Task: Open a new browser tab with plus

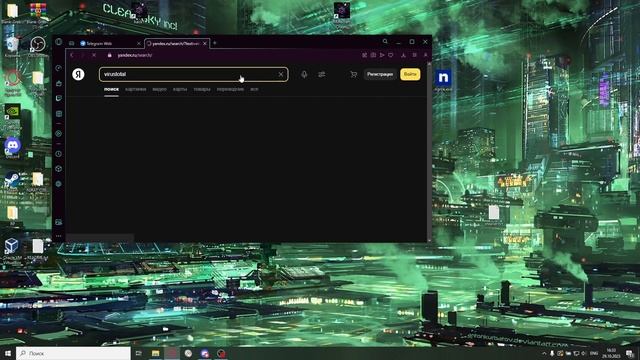Action: pyautogui.click(x=215, y=43)
